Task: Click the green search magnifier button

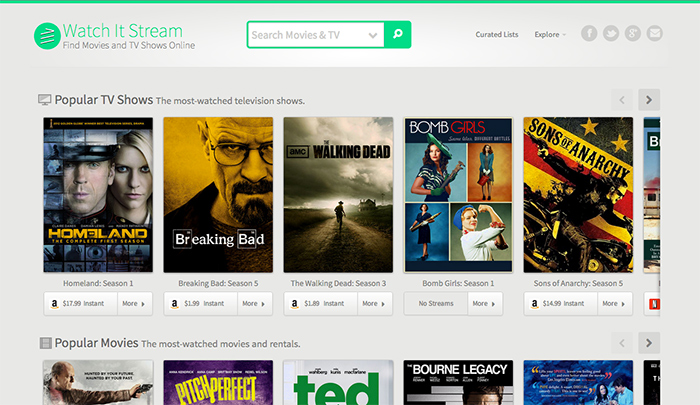Action: point(397,34)
